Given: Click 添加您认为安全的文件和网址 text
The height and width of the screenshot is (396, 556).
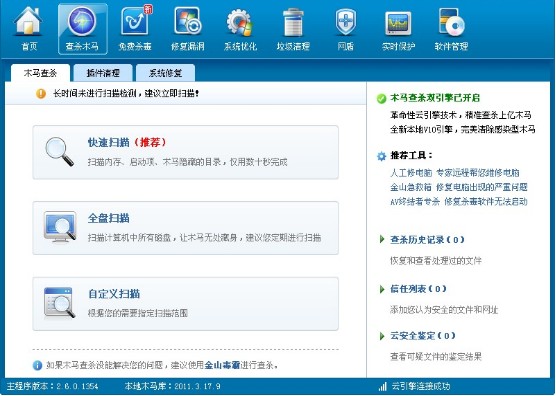Looking at the screenshot, I should tap(444, 310).
